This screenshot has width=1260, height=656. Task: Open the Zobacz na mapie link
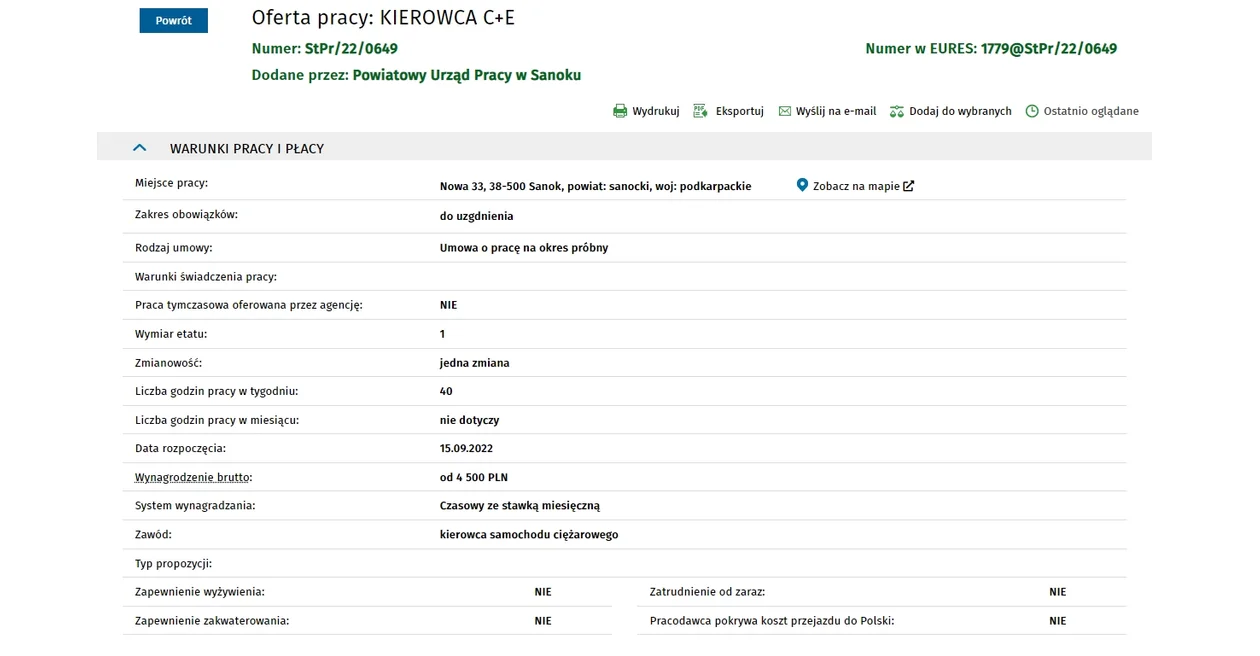pyautogui.click(x=856, y=186)
